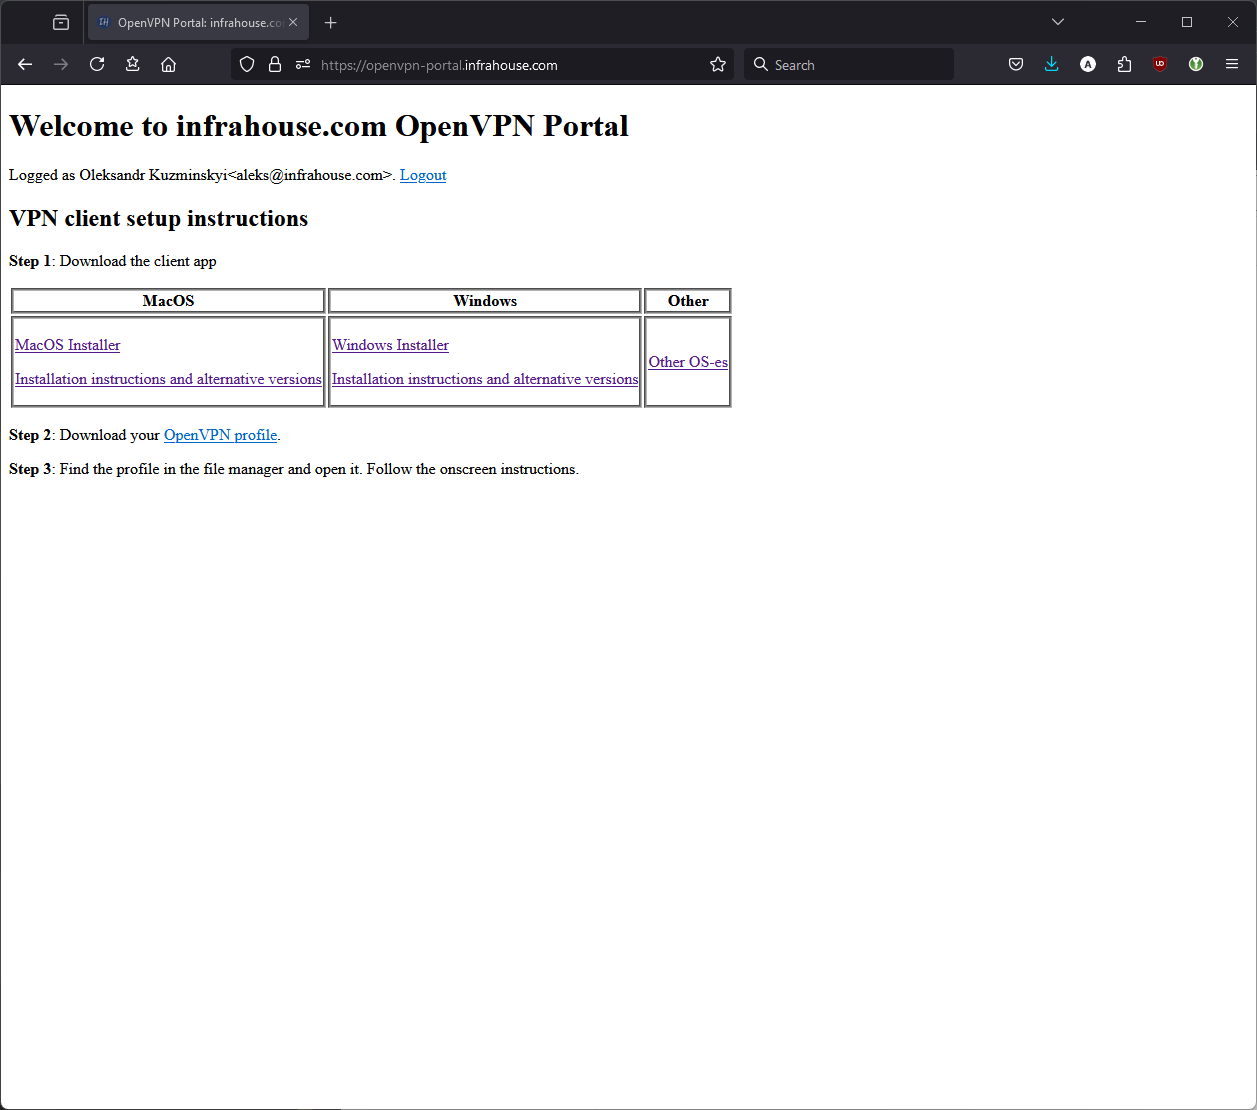1257x1110 pixels.
Task: Select the OpenVPN Portal tab
Action: coord(198,22)
